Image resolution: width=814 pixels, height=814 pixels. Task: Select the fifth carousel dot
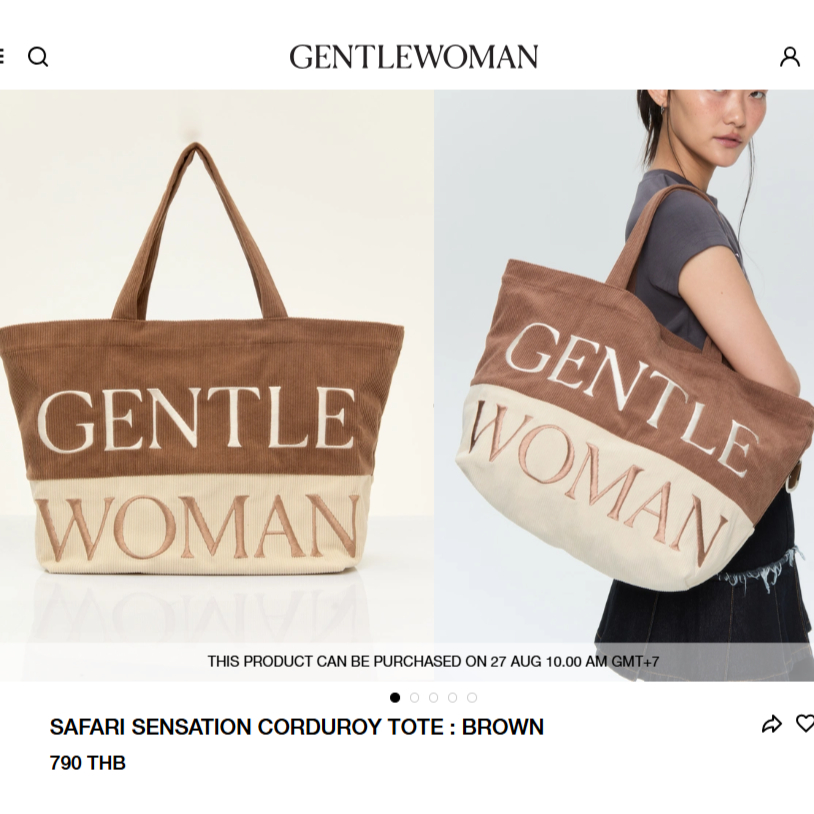click(x=472, y=697)
